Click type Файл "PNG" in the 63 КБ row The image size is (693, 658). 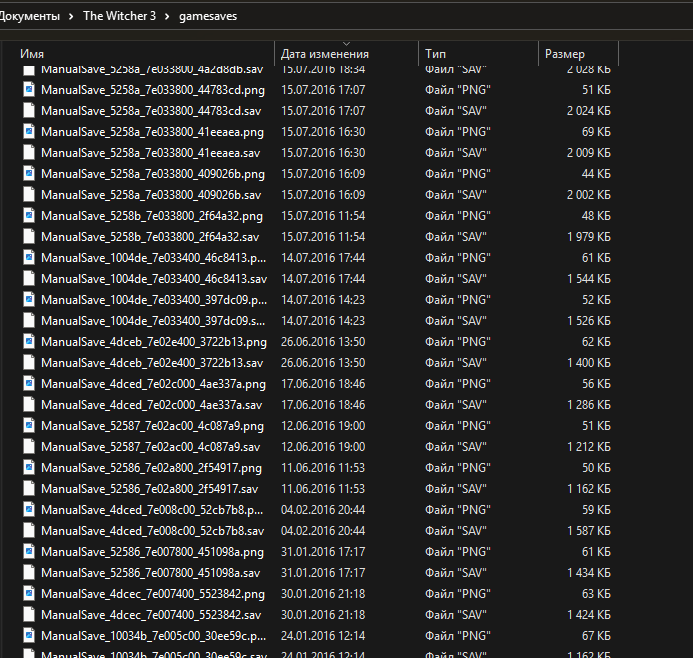coord(457,593)
